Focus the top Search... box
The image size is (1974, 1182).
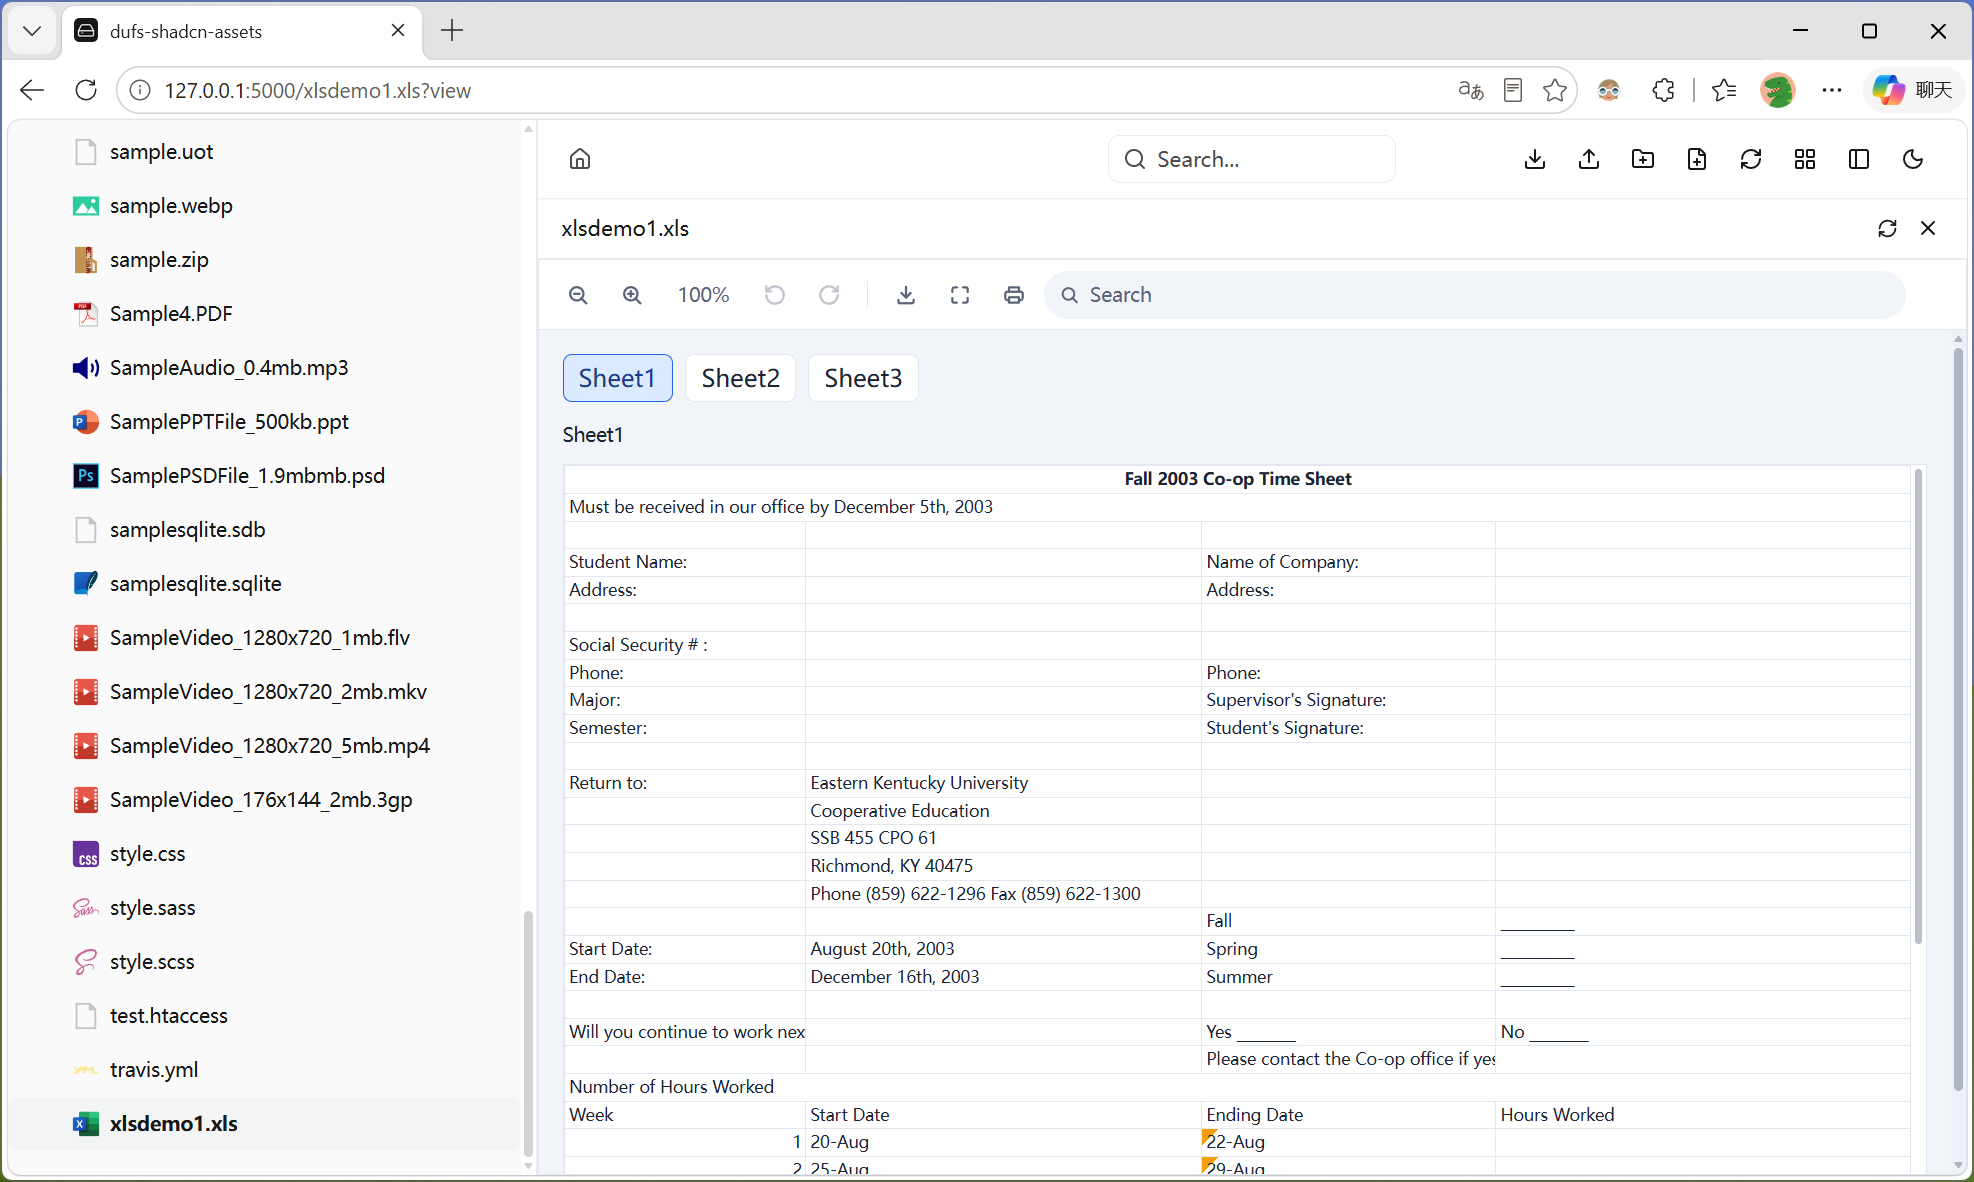(x=1251, y=159)
